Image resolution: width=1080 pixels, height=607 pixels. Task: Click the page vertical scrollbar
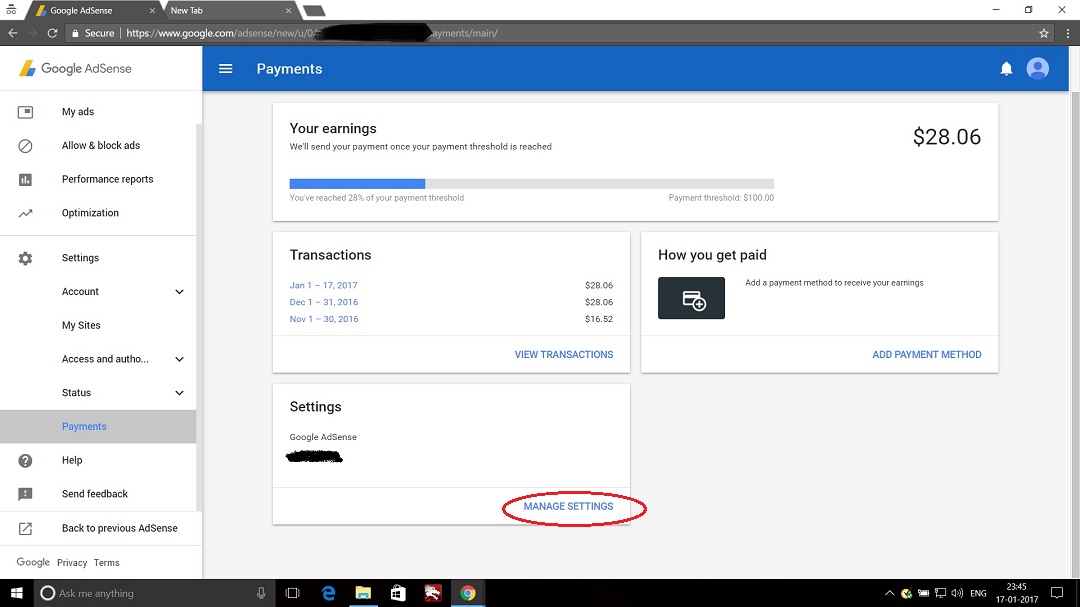(1074, 334)
